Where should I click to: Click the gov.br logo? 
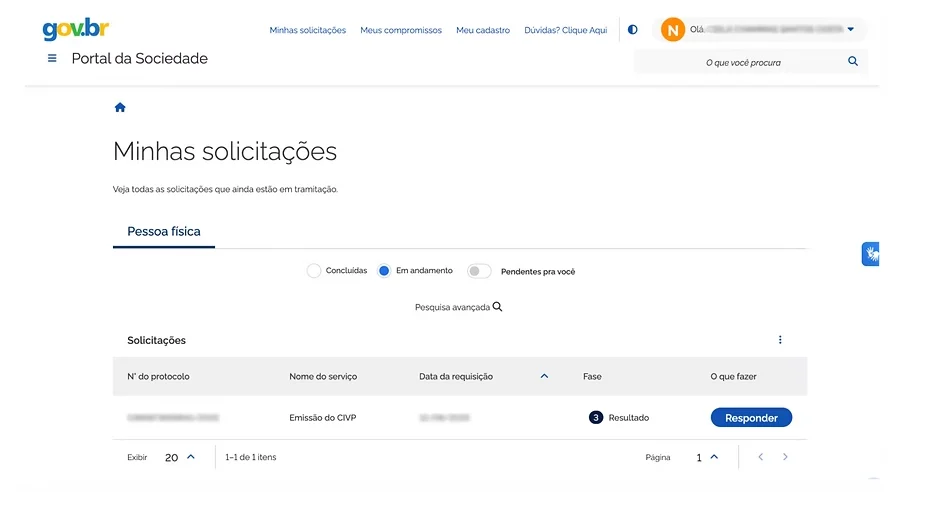point(76,29)
